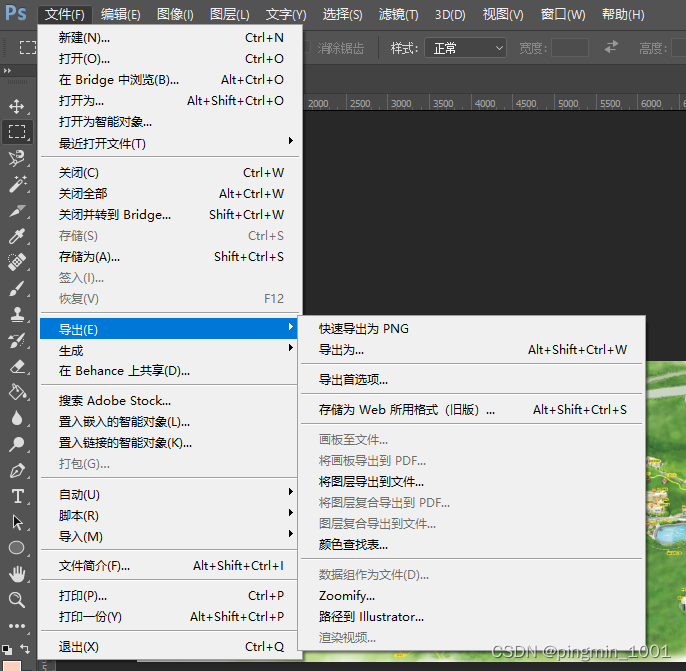This screenshot has height=671, width=686.
Task: Select the Rectangular Marquee tool in toolbar
Action: pyautogui.click(x=17, y=132)
